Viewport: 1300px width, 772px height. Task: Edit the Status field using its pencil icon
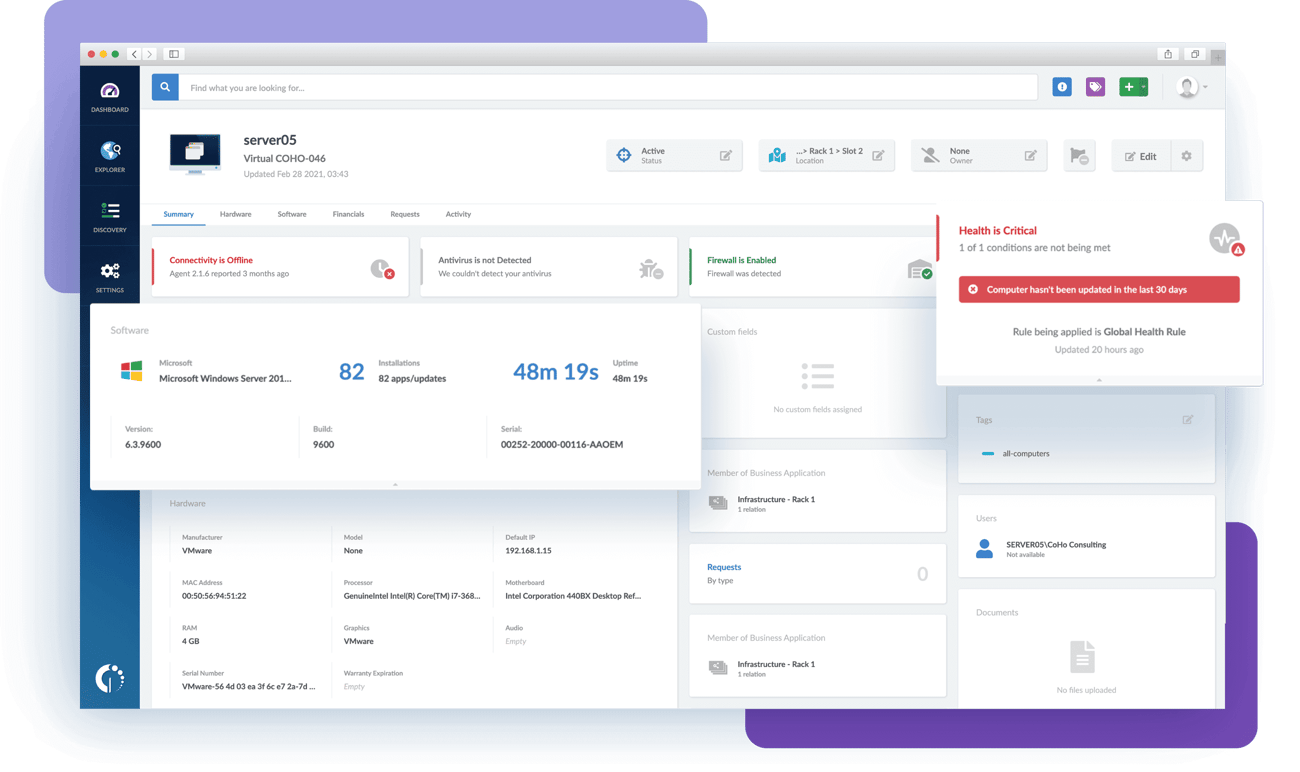pos(726,155)
